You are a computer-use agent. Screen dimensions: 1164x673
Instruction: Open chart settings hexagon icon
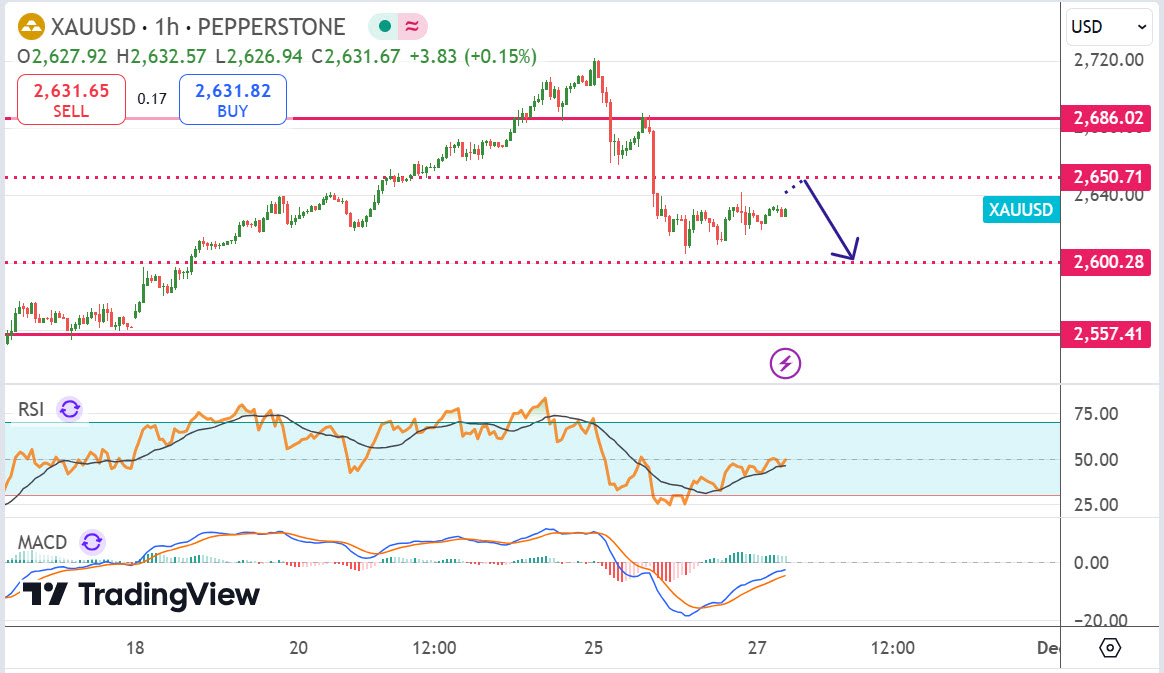pos(1110,648)
